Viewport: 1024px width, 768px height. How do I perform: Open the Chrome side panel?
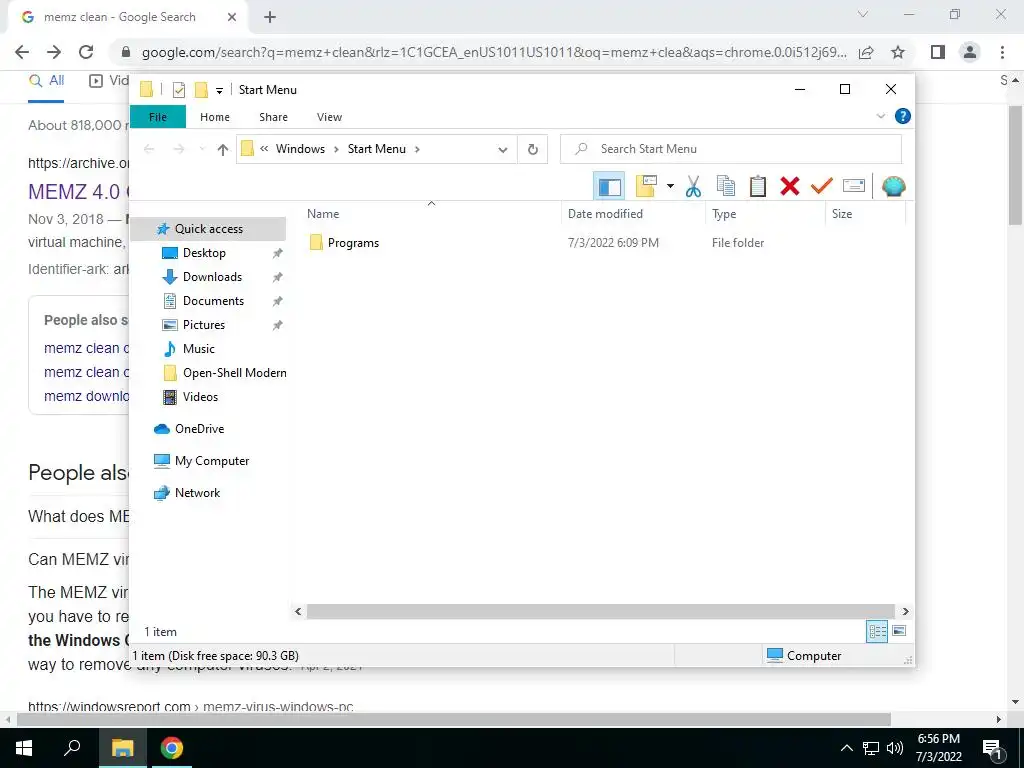938,52
